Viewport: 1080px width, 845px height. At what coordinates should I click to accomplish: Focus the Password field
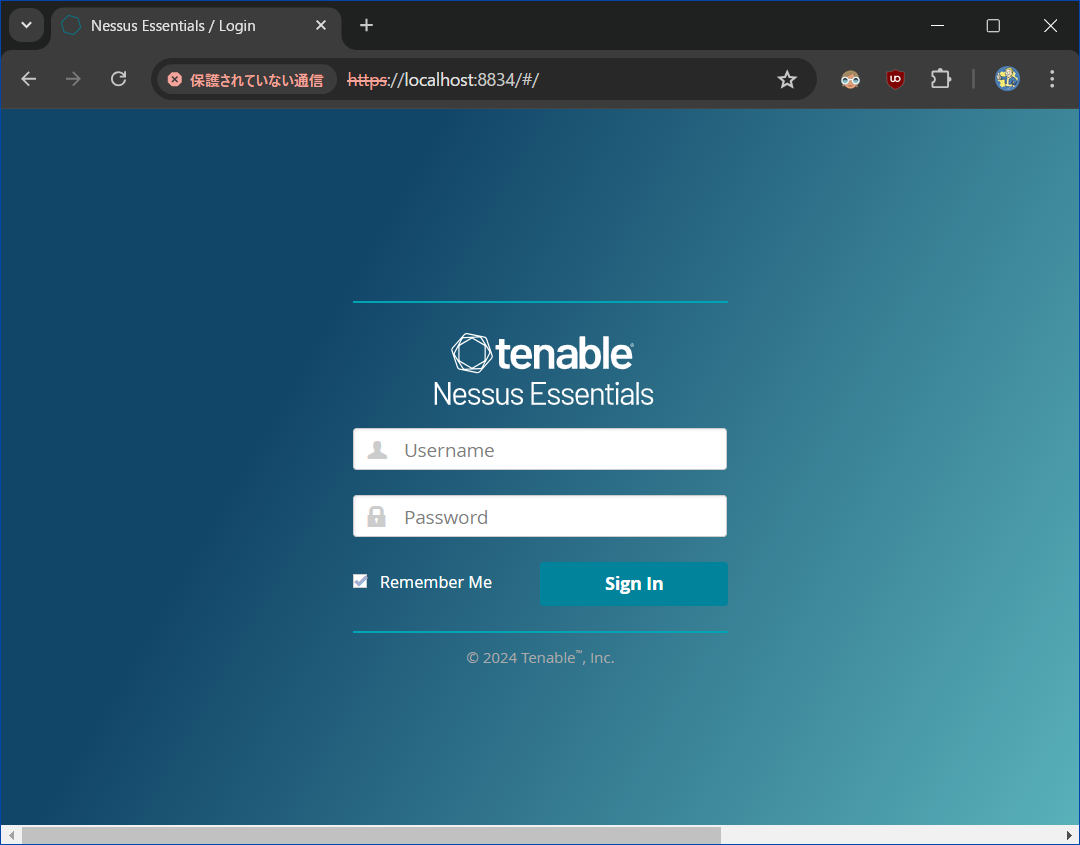click(540, 517)
